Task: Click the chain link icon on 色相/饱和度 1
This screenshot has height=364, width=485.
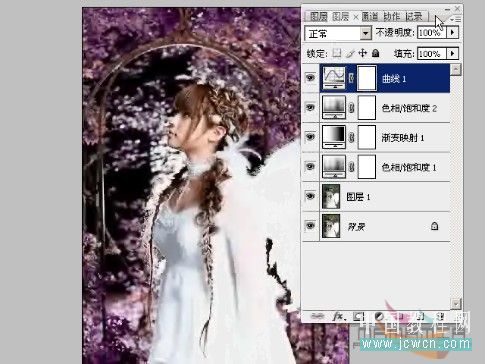Action: click(x=351, y=167)
